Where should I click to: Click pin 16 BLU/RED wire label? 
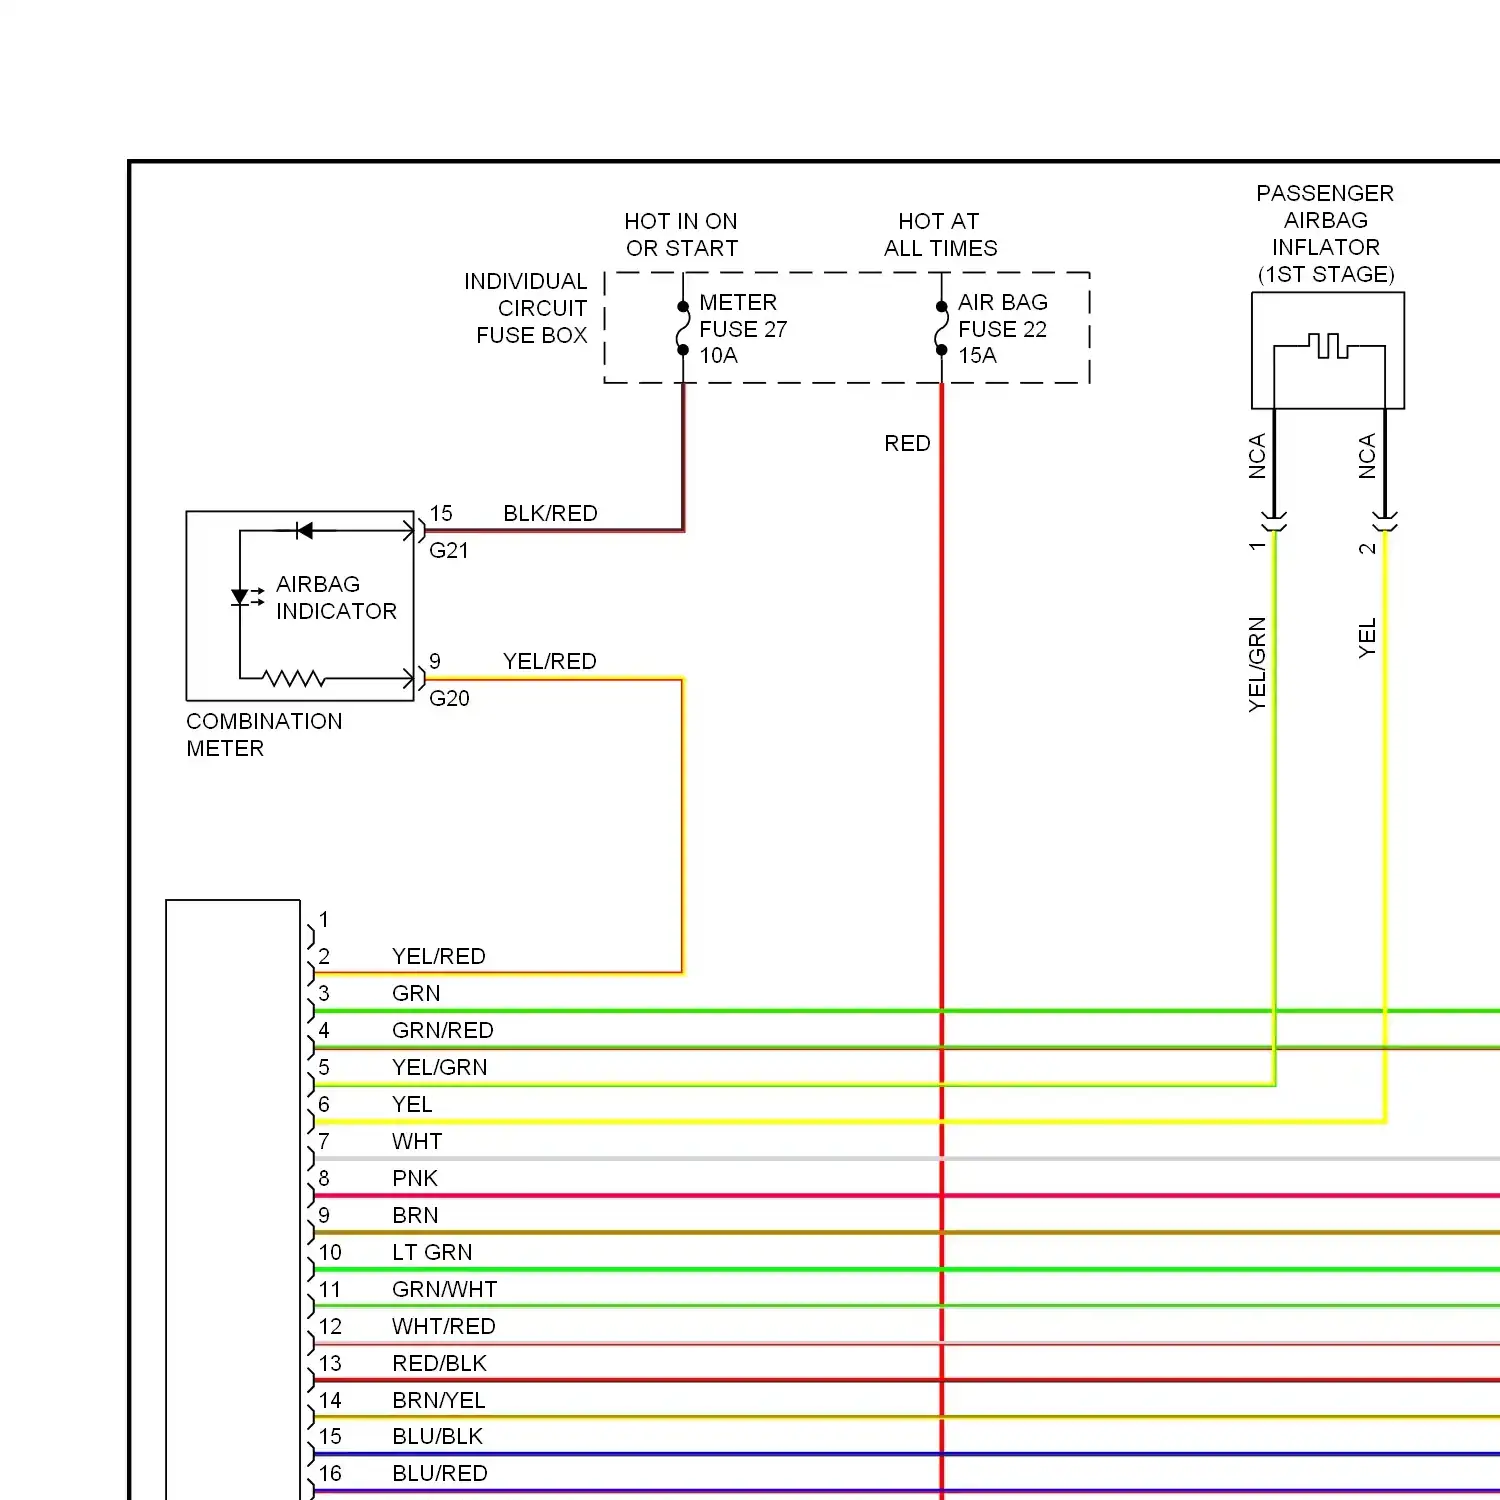click(440, 1474)
